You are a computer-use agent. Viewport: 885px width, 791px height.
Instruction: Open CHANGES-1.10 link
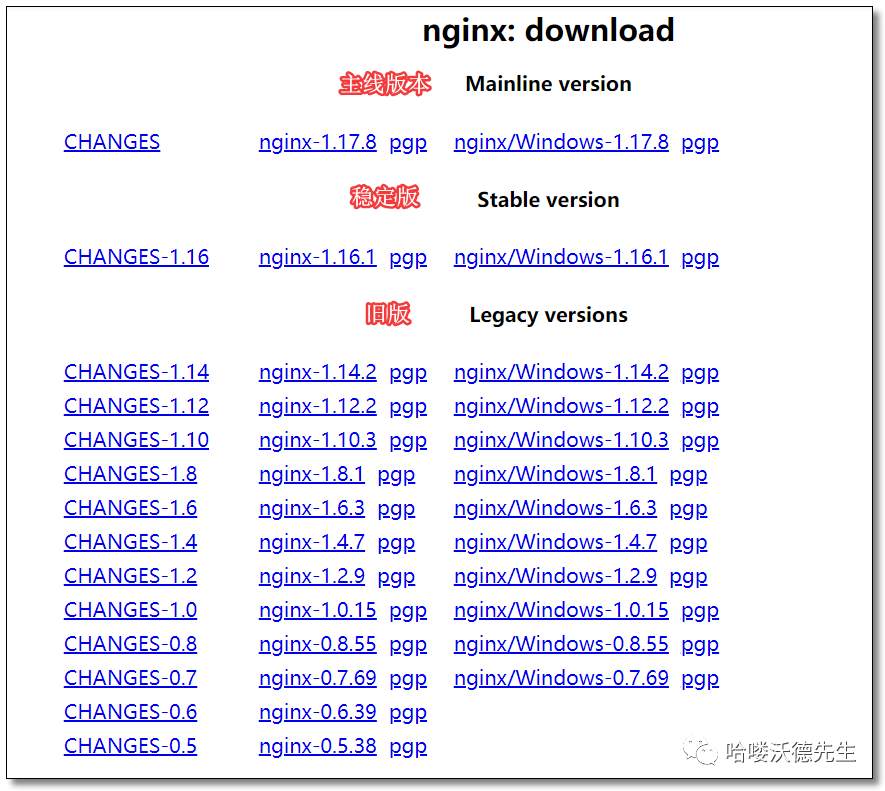pyautogui.click(x=136, y=440)
